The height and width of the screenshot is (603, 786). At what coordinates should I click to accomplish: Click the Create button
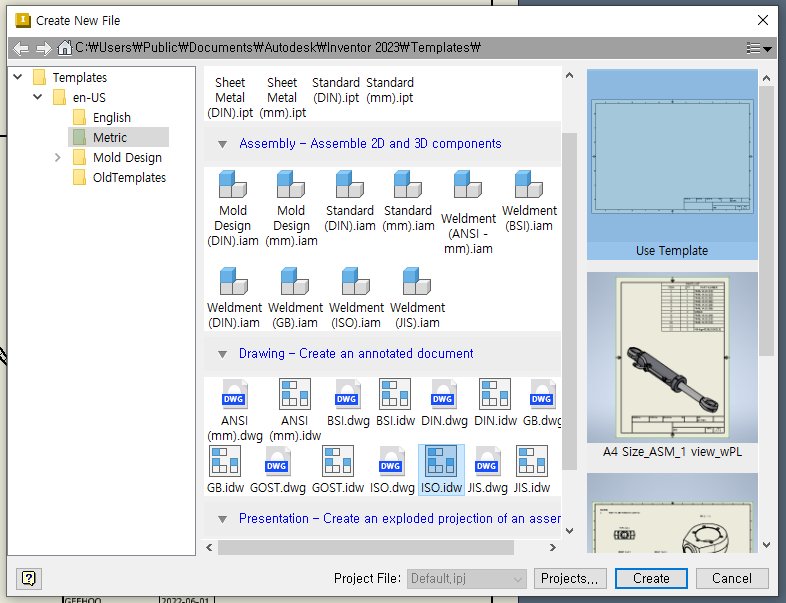click(651, 578)
